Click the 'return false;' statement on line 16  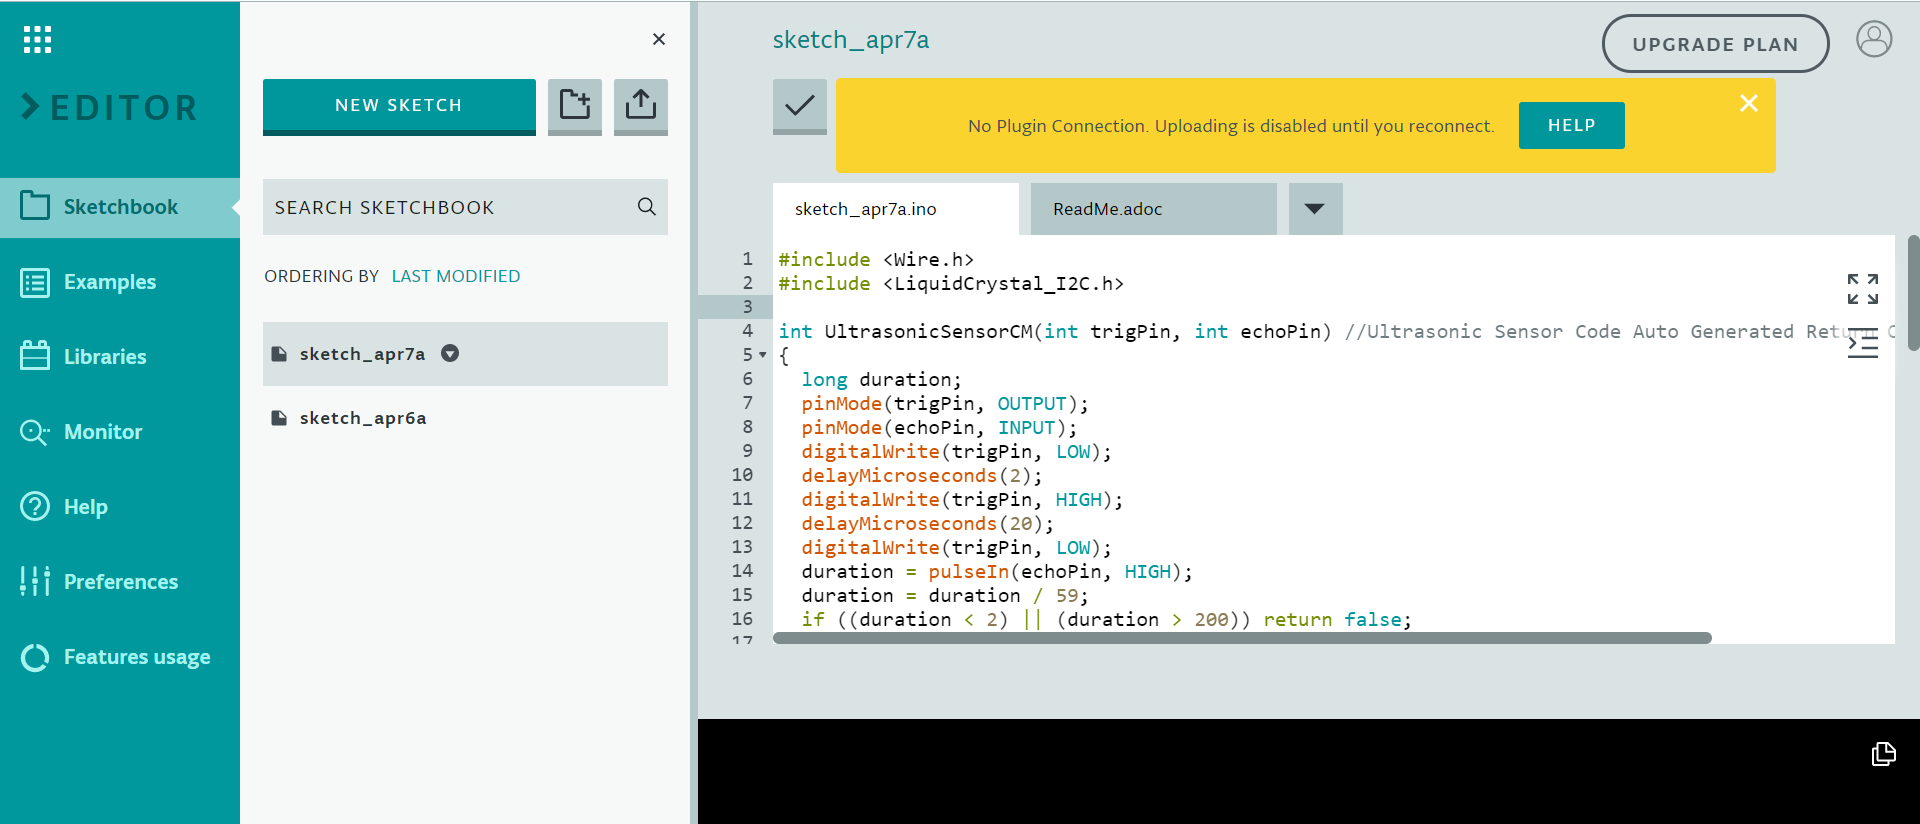[x=1337, y=620]
